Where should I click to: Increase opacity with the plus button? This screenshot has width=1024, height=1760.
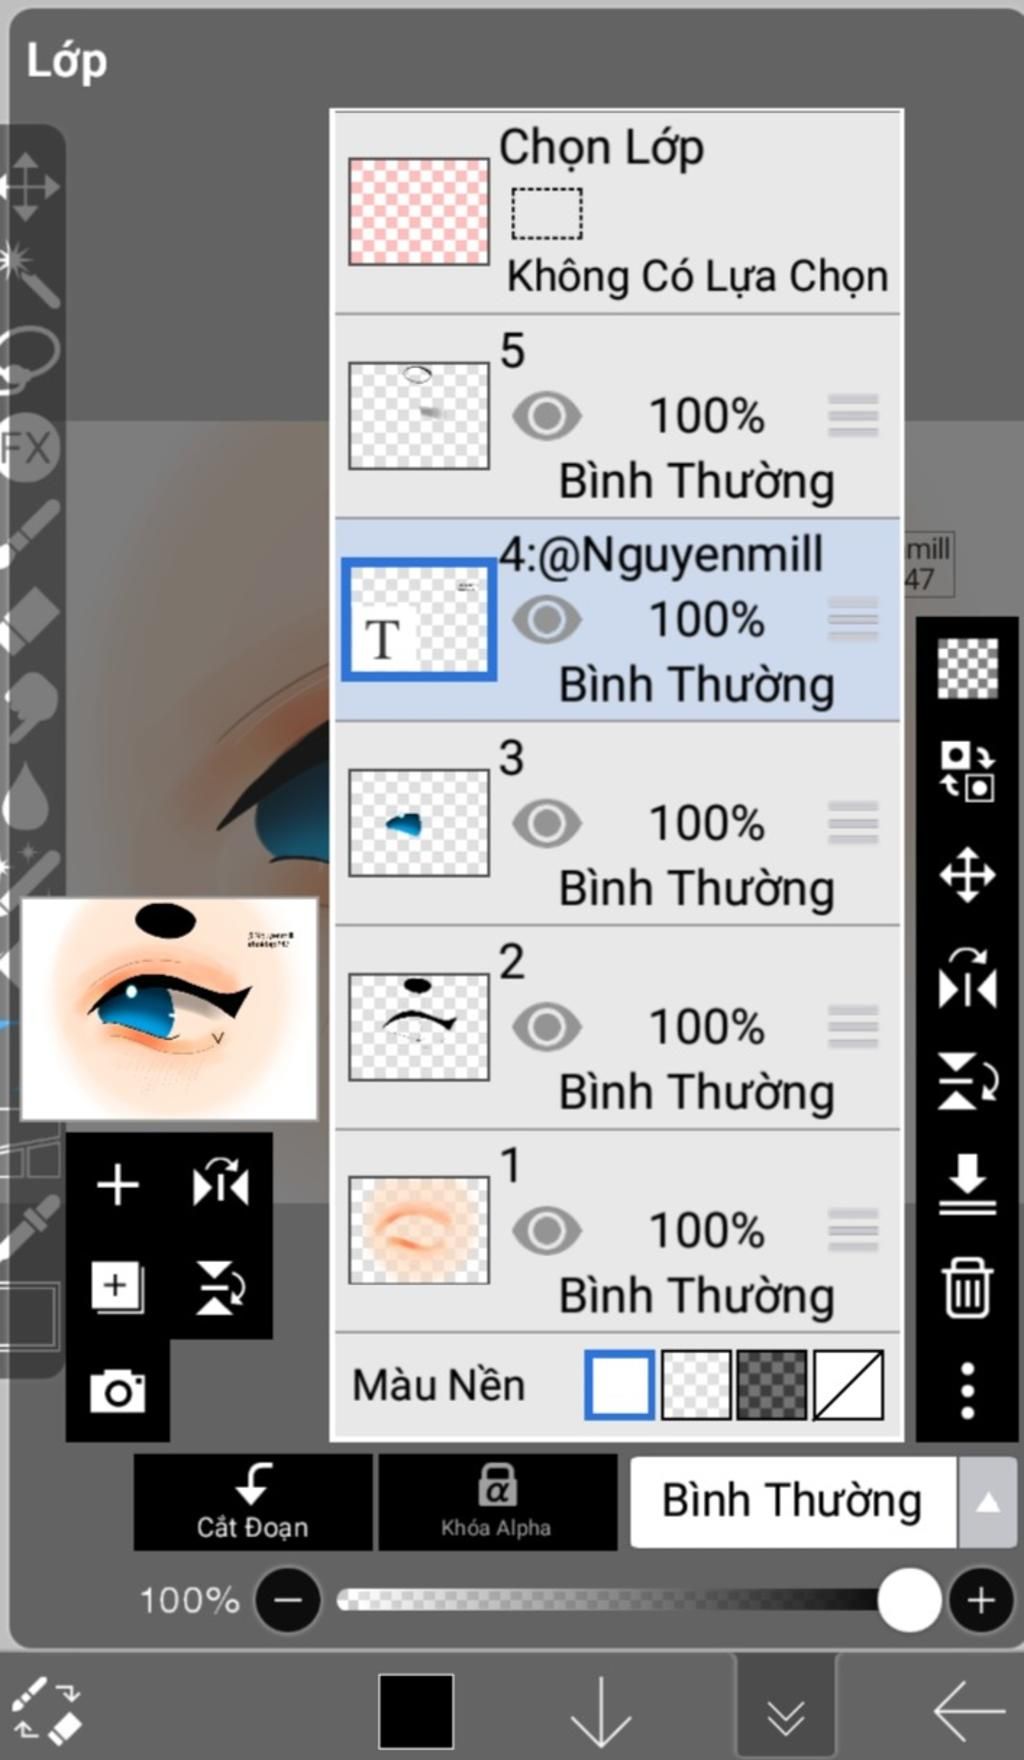click(980, 1600)
